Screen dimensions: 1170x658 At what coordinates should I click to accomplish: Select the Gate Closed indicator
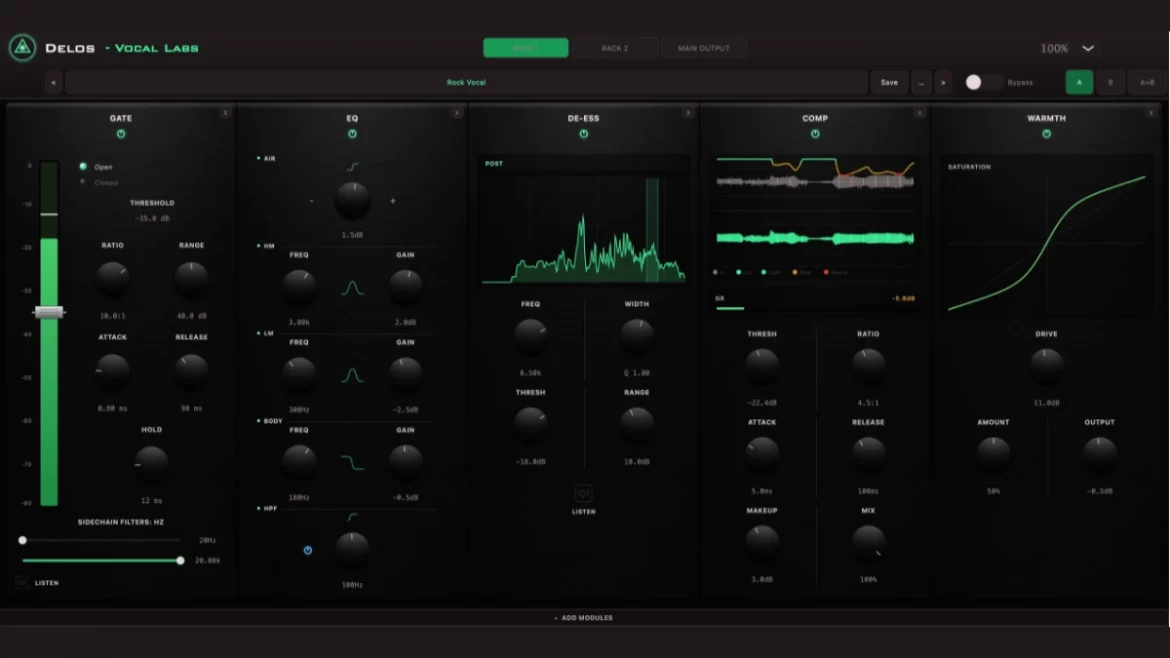coord(83,182)
